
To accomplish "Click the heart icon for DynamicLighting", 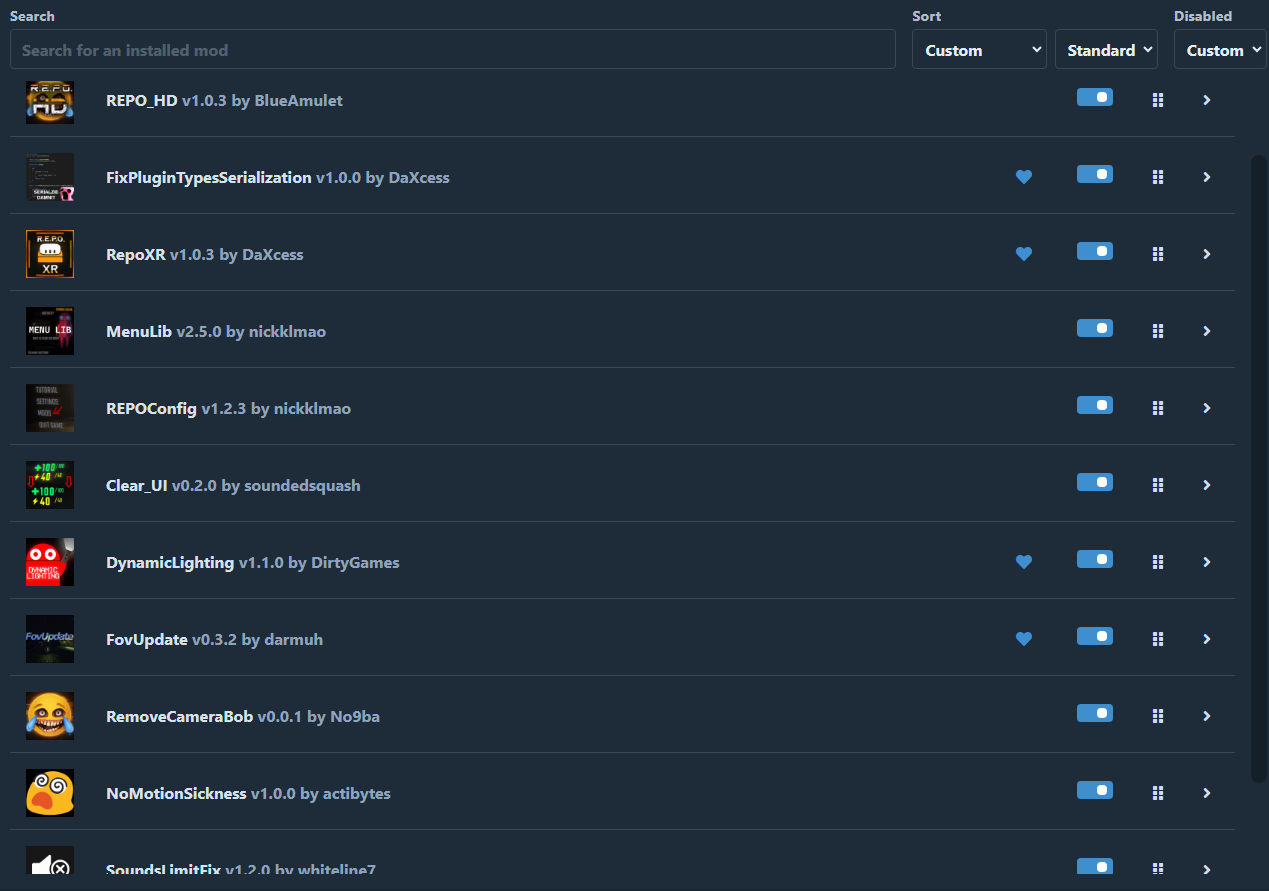I will pyautogui.click(x=1023, y=562).
